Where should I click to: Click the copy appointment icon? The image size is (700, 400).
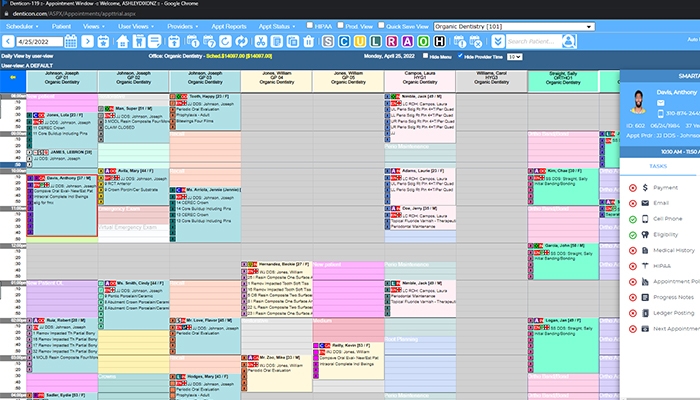pyautogui.click(x=277, y=42)
